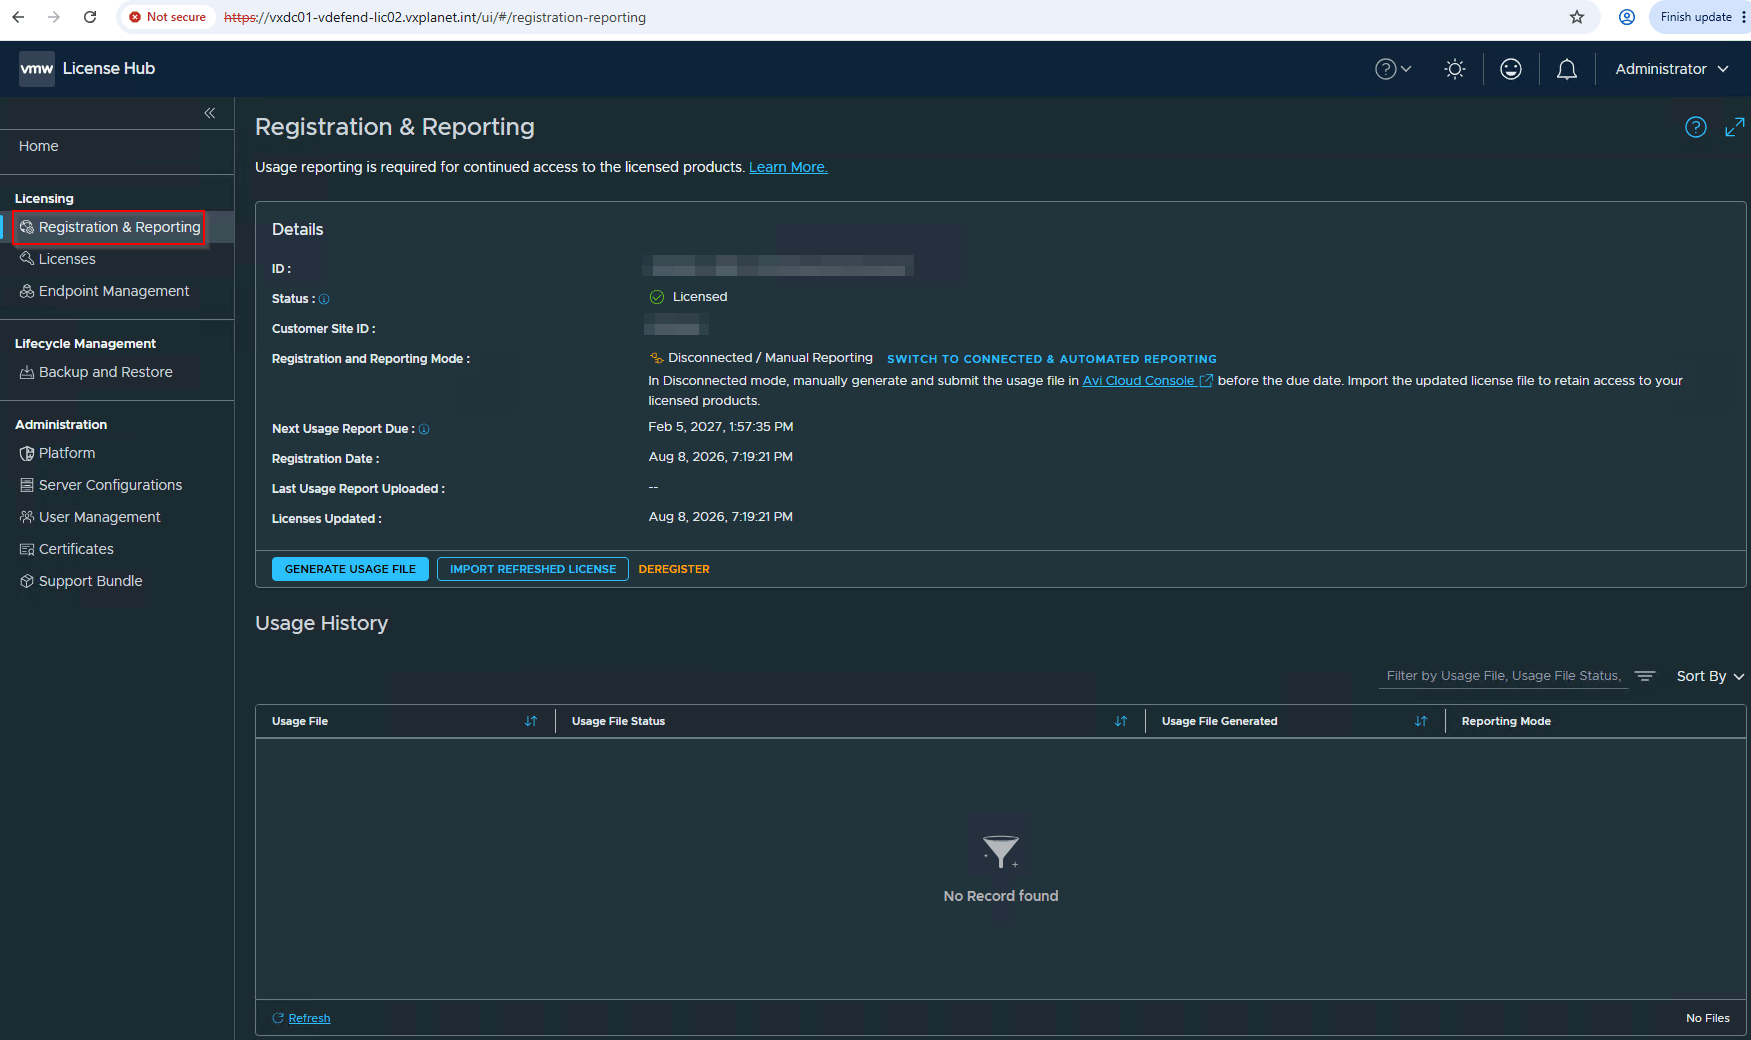The height and width of the screenshot is (1040, 1751).
Task: Click the No Files count text
Action: point(1708,1018)
